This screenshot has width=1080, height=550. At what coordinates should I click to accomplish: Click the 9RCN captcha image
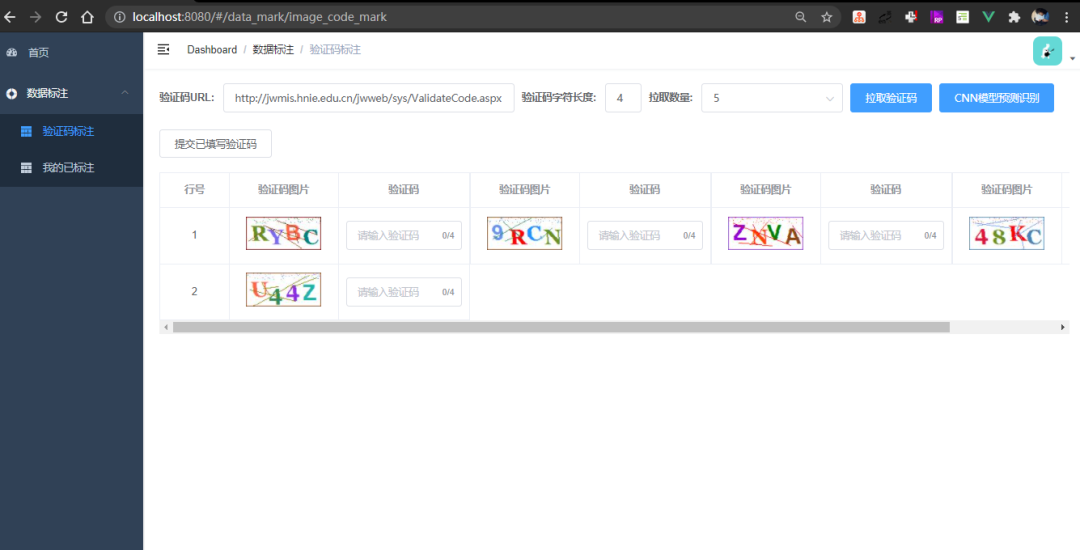(x=524, y=233)
